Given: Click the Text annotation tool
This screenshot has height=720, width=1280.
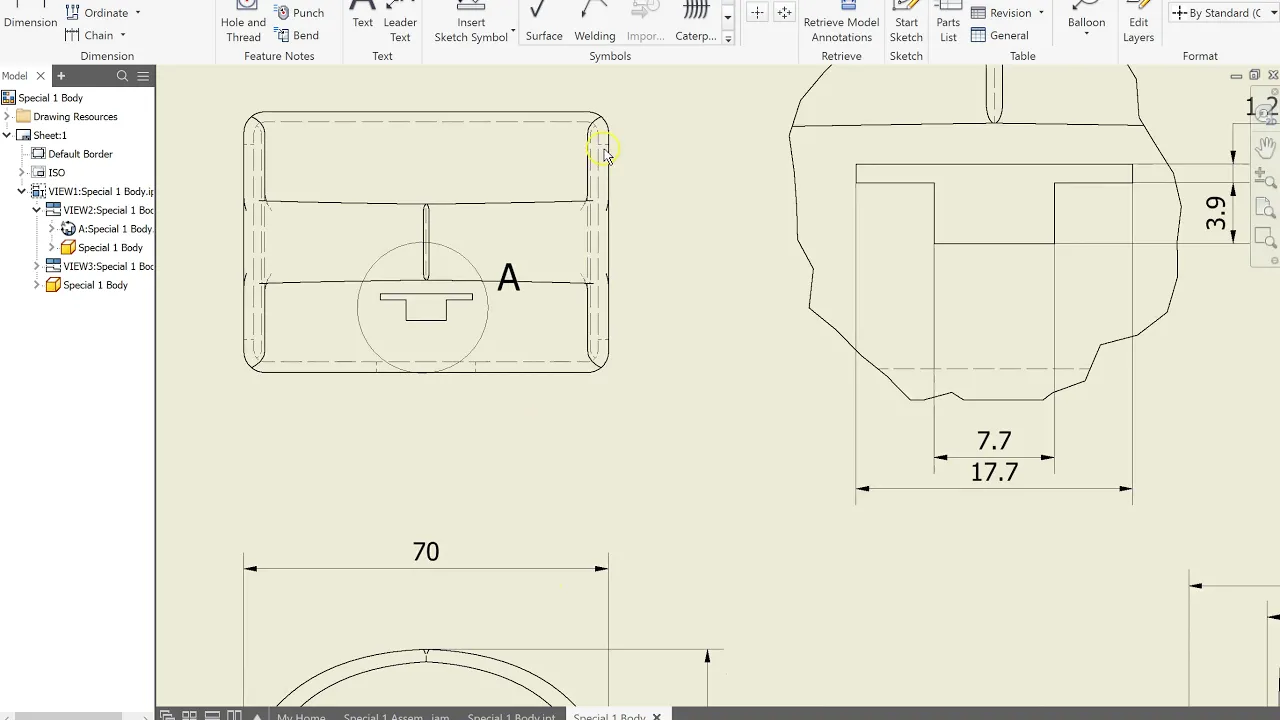Looking at the screenshot, I should (362, 16).
